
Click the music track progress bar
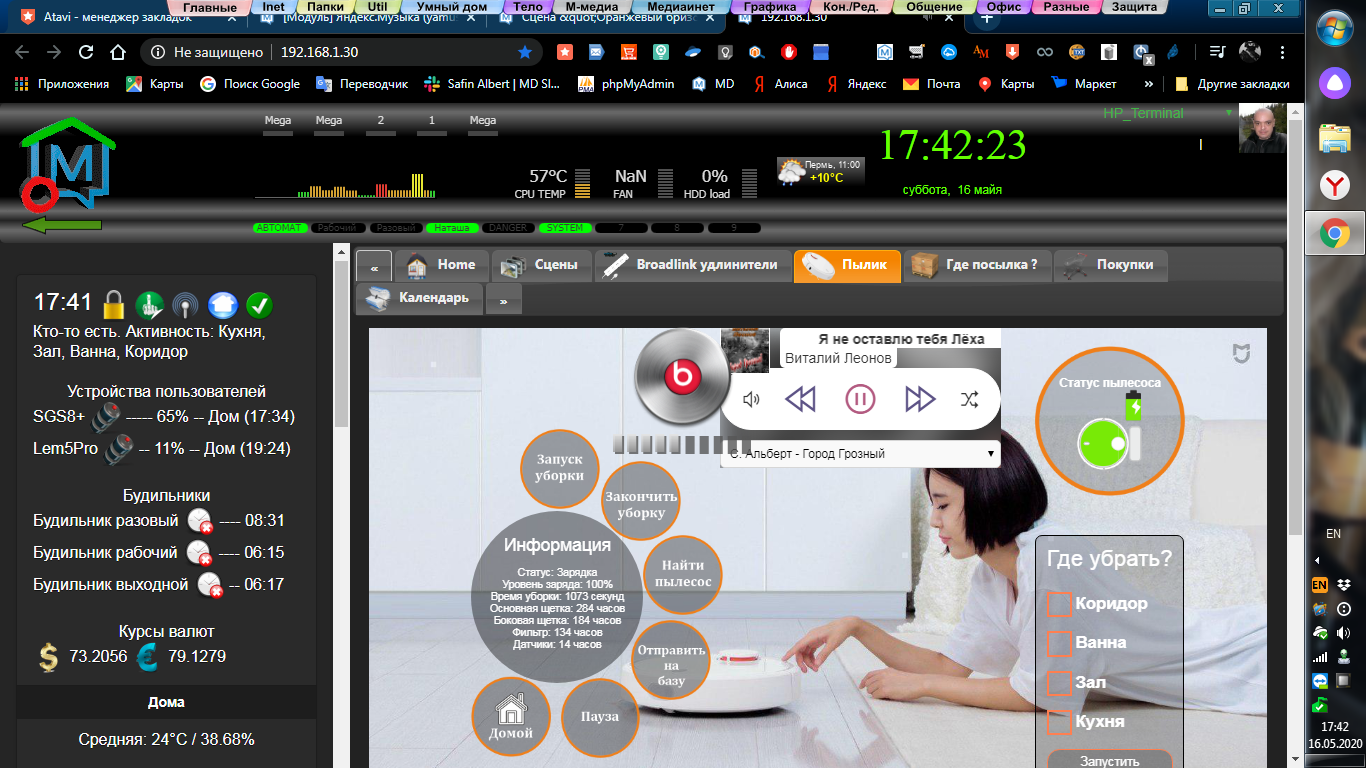point(680,445)
